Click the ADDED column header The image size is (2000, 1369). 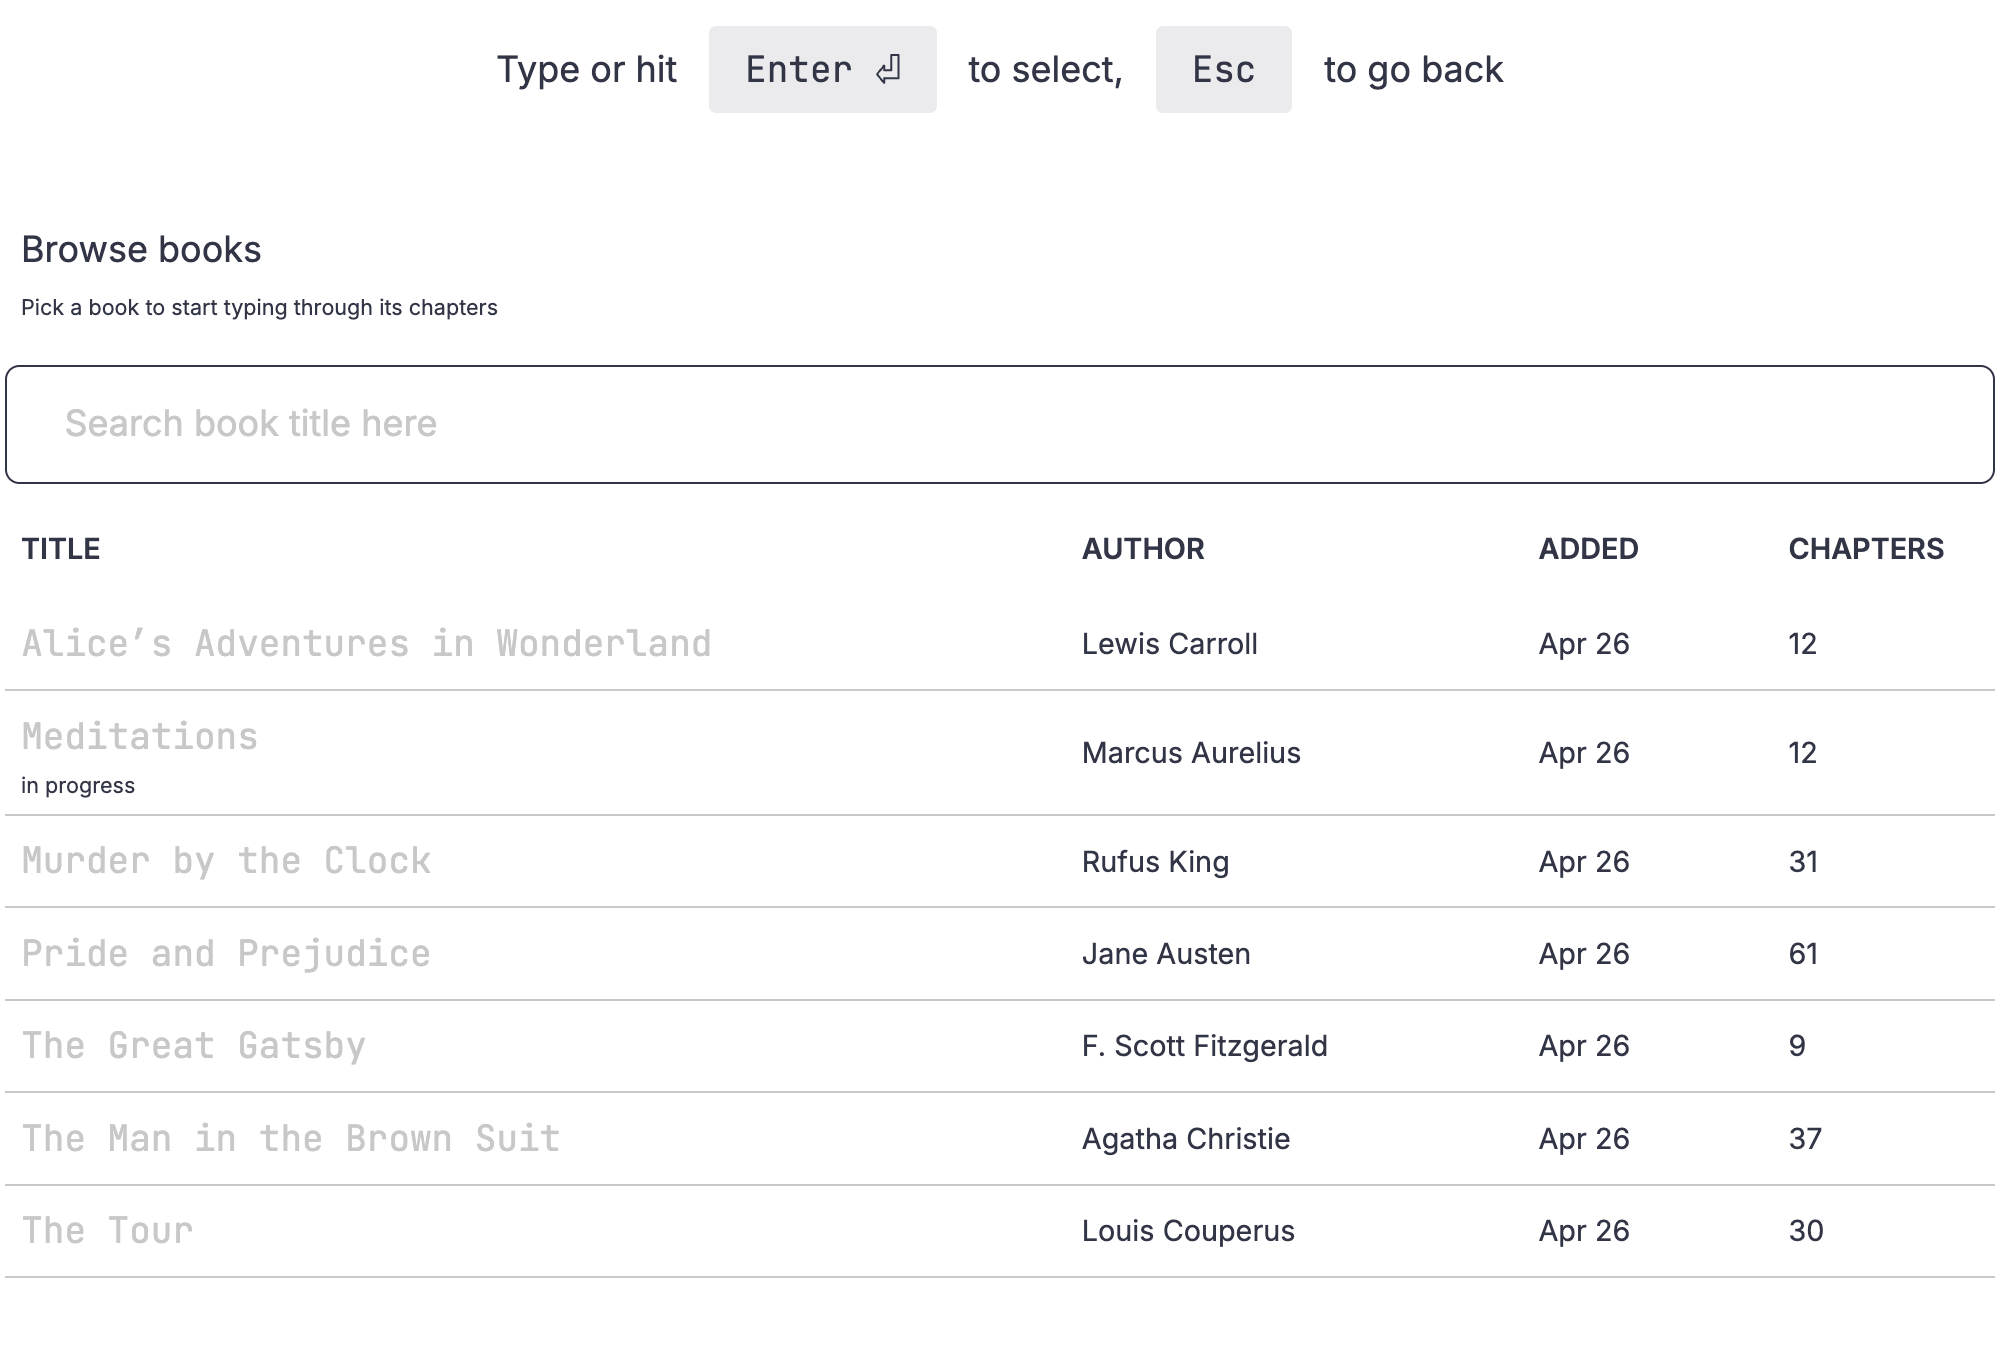1588,549
